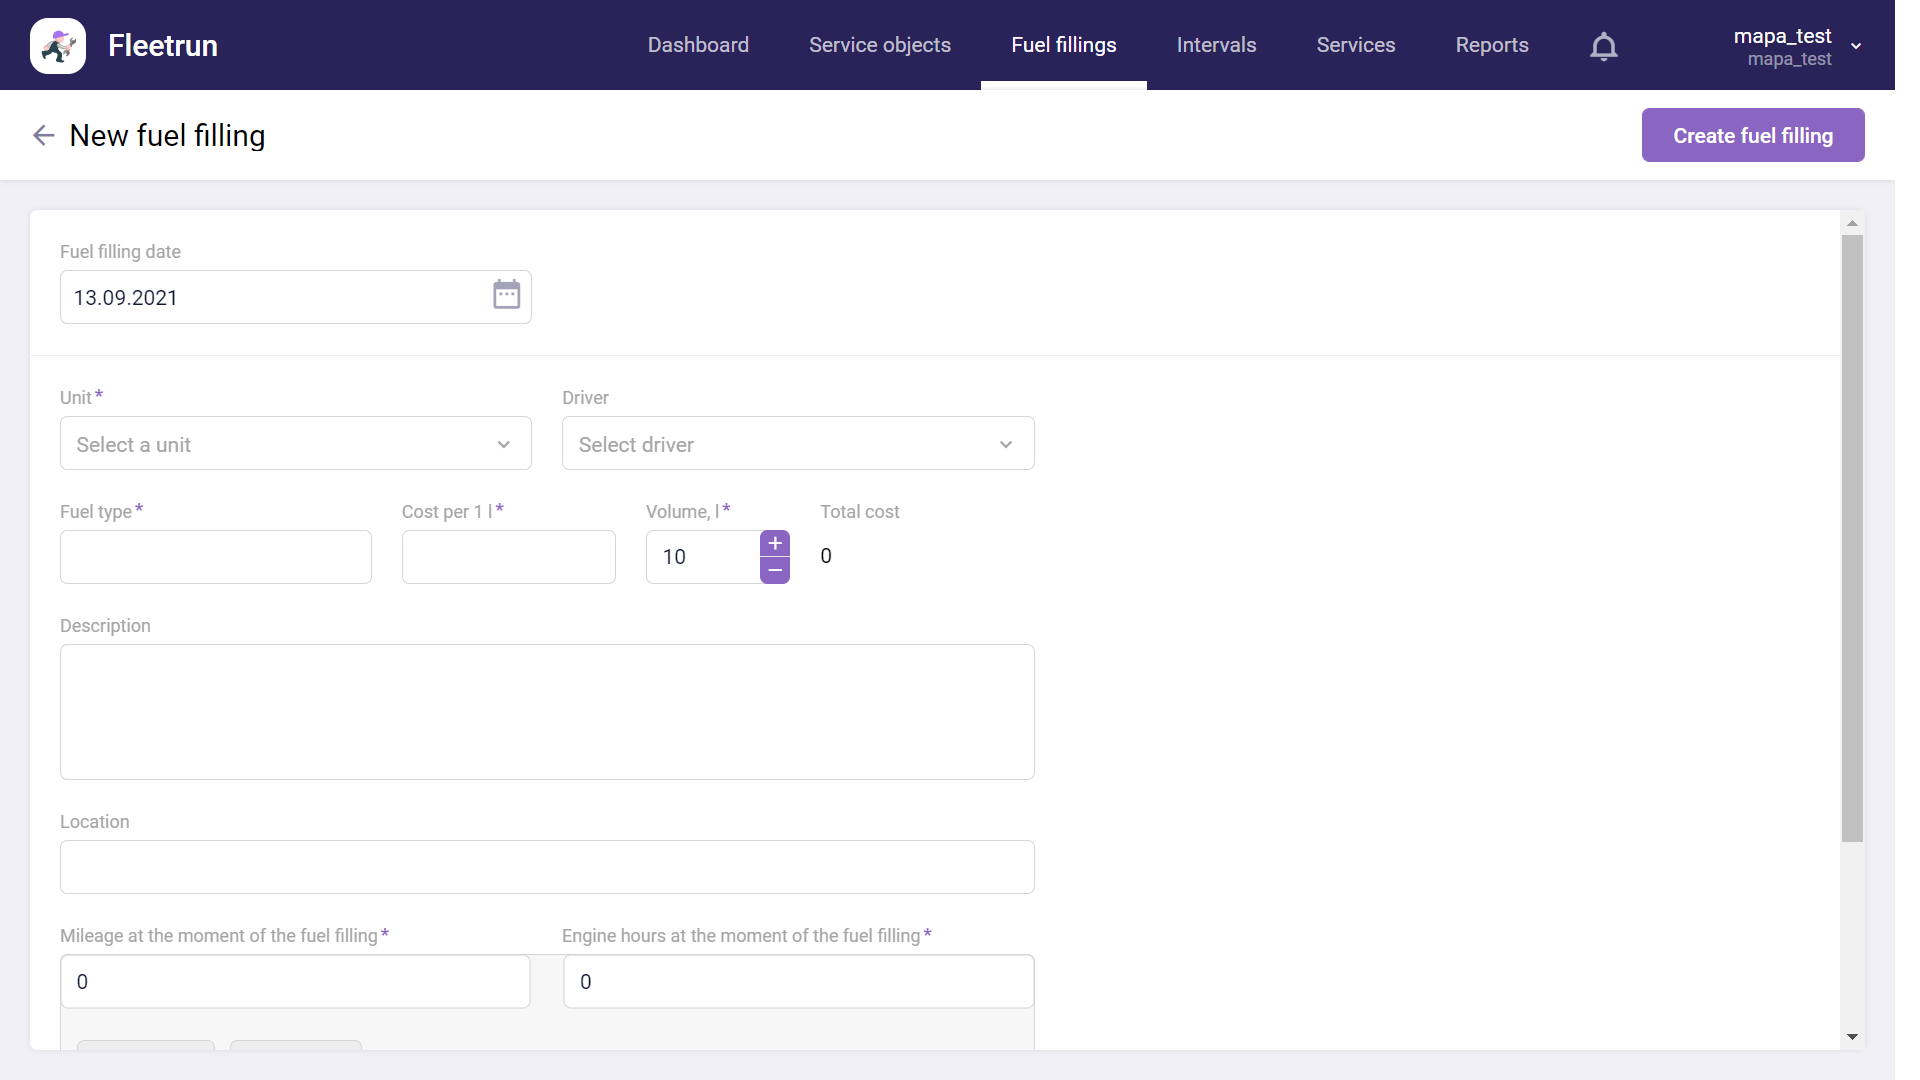Image resolution: width=1920 pixels, height=1080 pixels.
Task: Click into the Cost per 1 l field
Action: pyautogui.click(x=508, y=557)
